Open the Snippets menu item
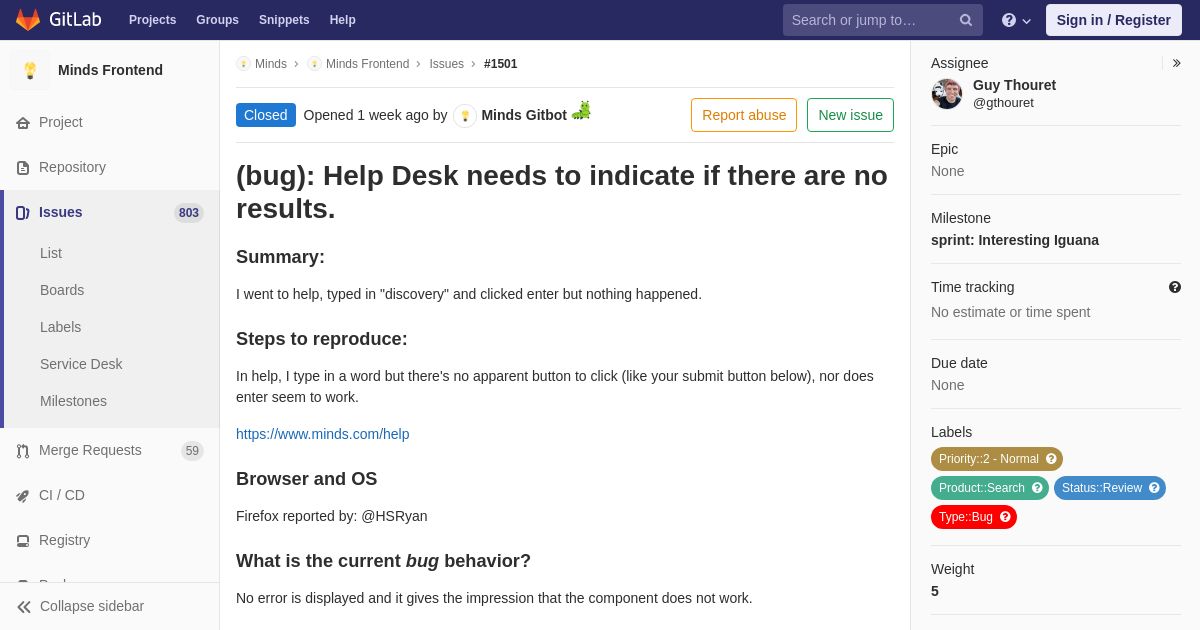Viewport: 1200px width, 630px height. point(284,20)
